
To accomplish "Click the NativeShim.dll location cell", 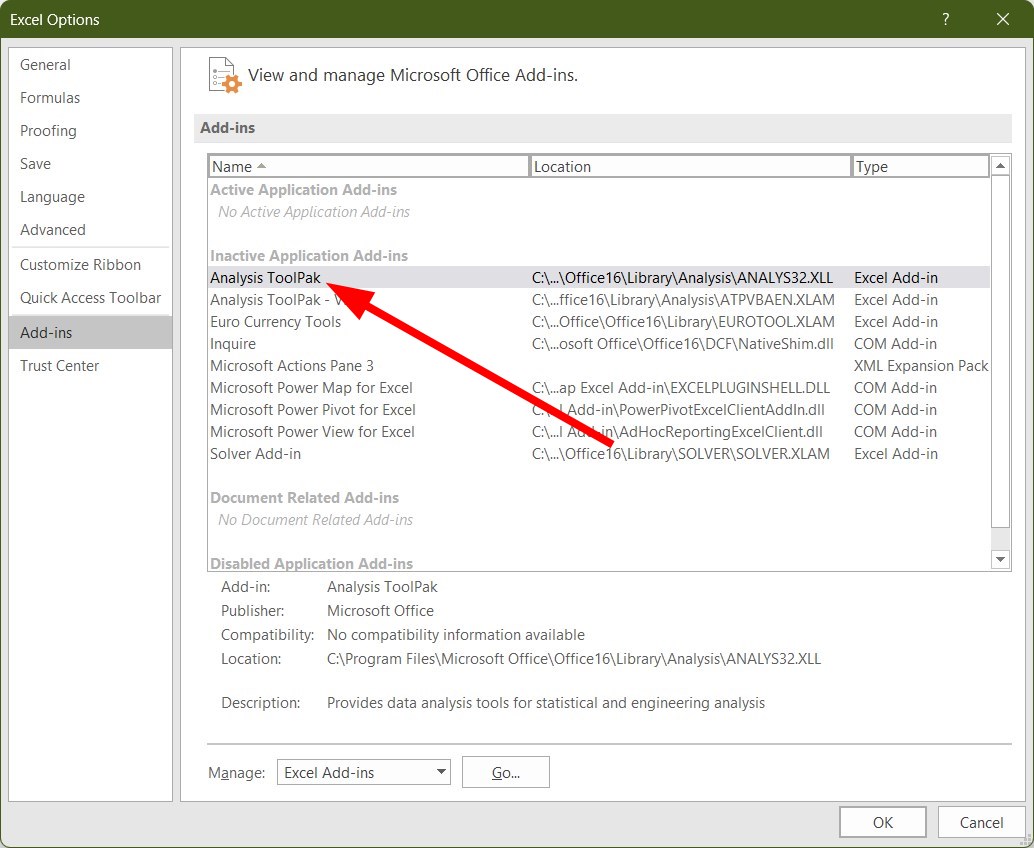I will coord(683,344).
